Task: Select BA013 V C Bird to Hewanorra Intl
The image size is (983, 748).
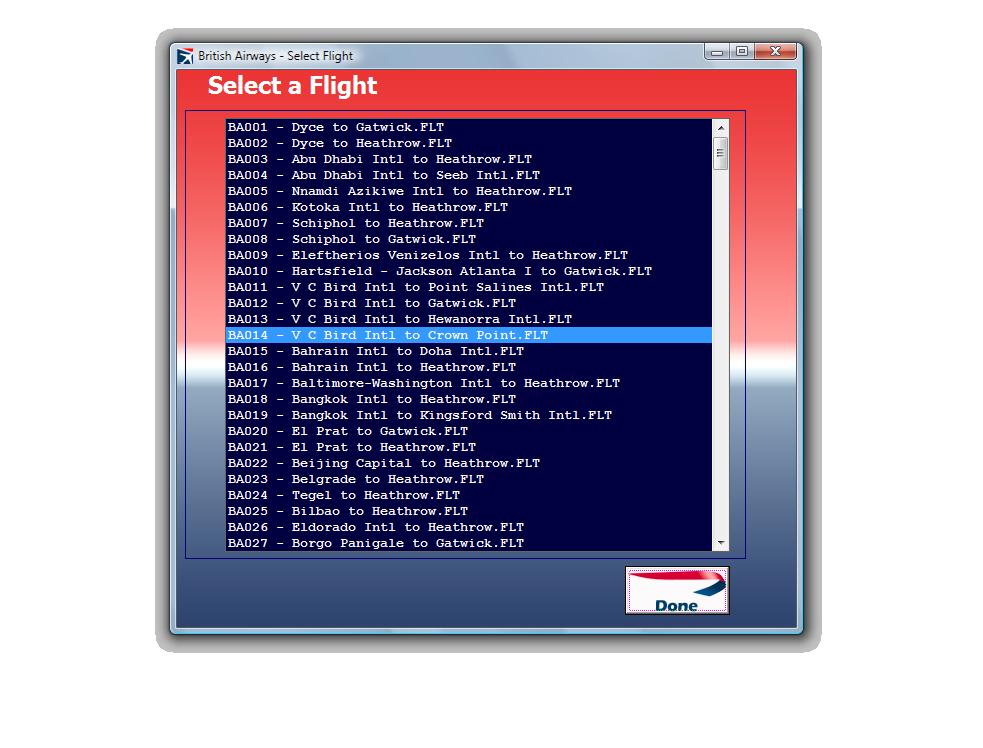Action: (469, 319)
